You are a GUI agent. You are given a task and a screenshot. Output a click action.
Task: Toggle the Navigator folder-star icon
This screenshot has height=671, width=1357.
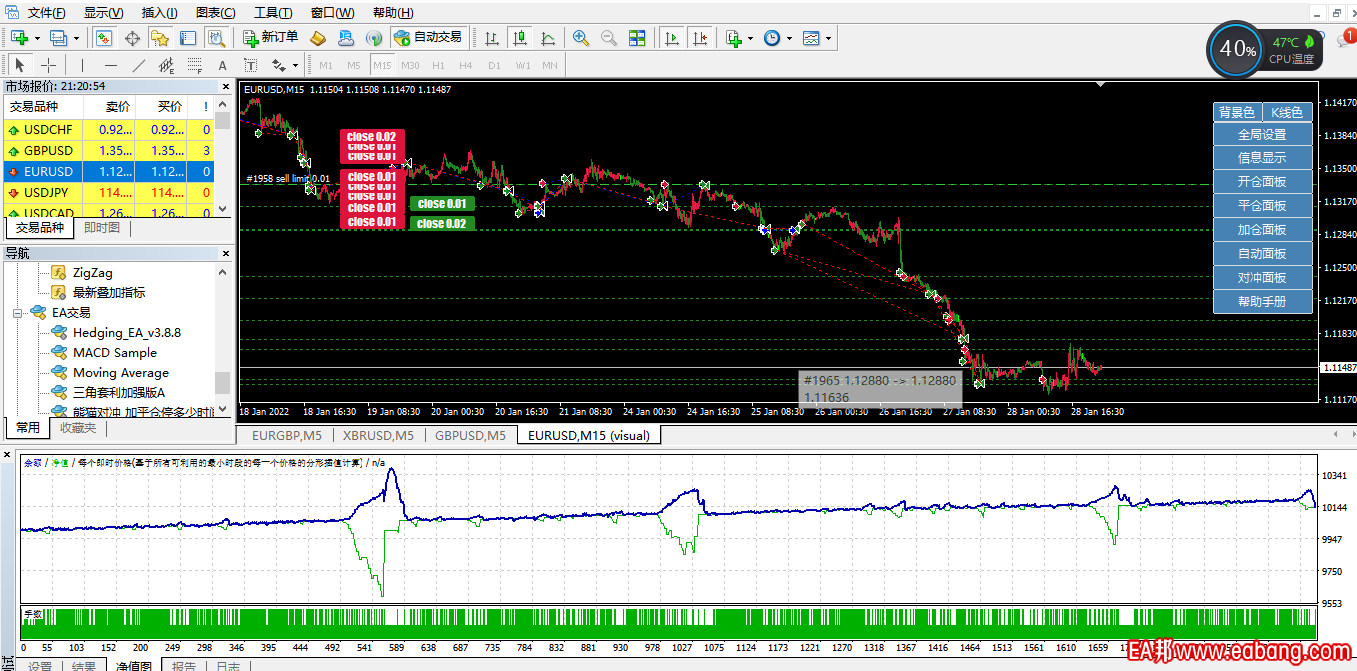pos(160,38)
